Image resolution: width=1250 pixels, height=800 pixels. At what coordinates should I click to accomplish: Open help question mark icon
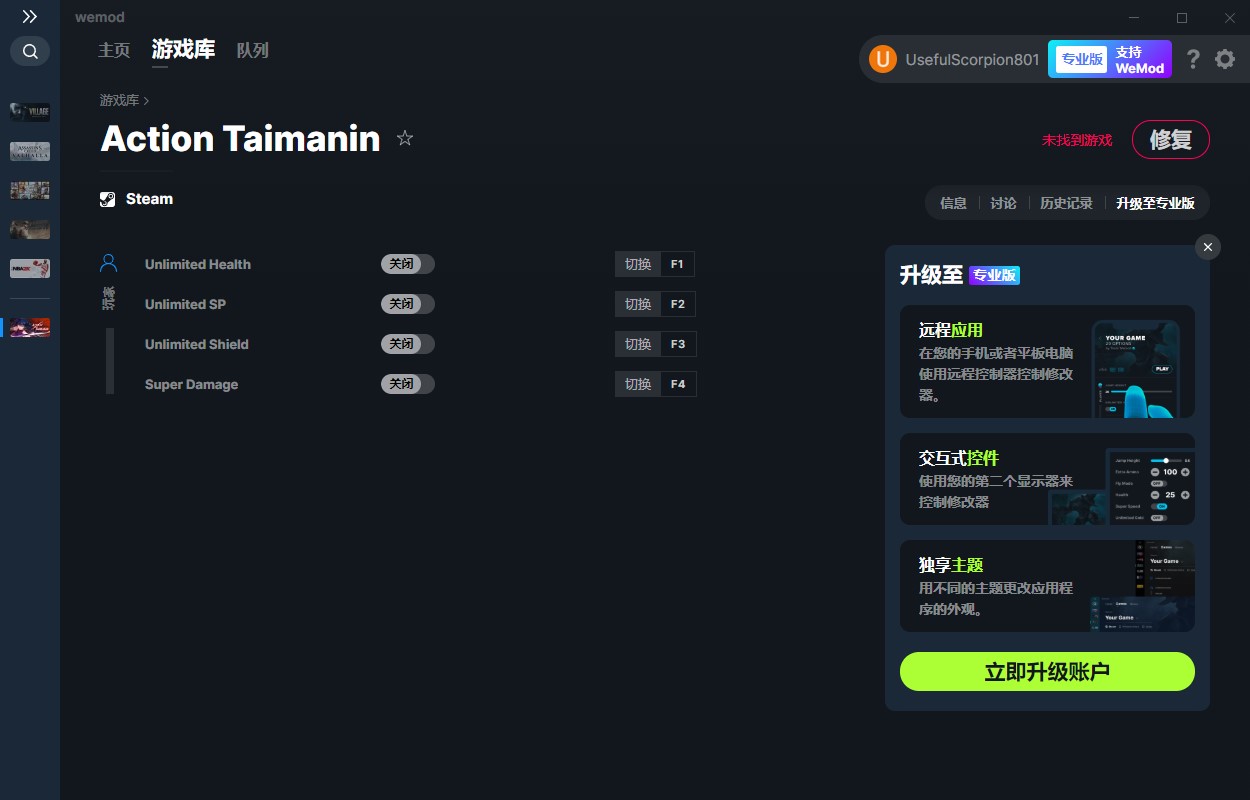[x=1193, y=59]
